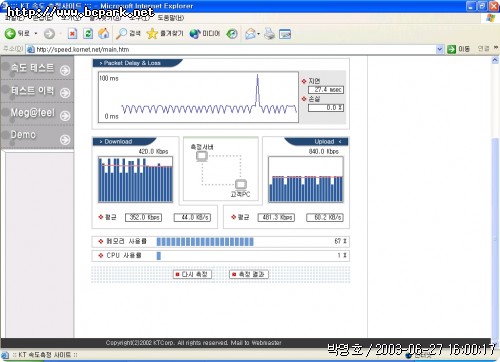Click the IE Back arrow icon
The width and height of the screenshot is (500, 362).
pyautogui.click(x=10, y=33)
